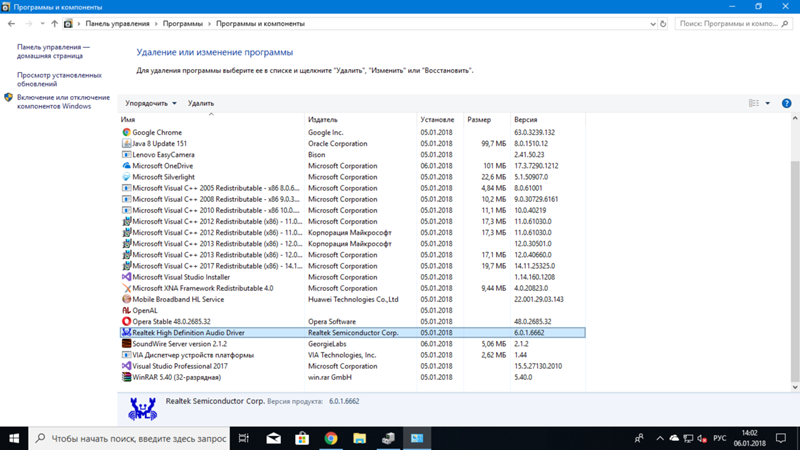Image resolution: width=800 pixels, height=450 pixels.
Task: Click the vertical scrollbar down arrow
Action: point(795,387)
